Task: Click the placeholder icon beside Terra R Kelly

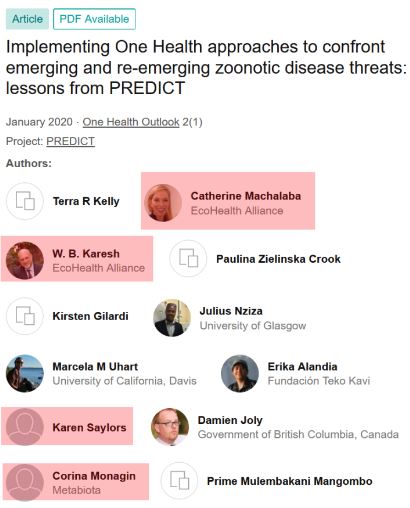Action: 25,201
